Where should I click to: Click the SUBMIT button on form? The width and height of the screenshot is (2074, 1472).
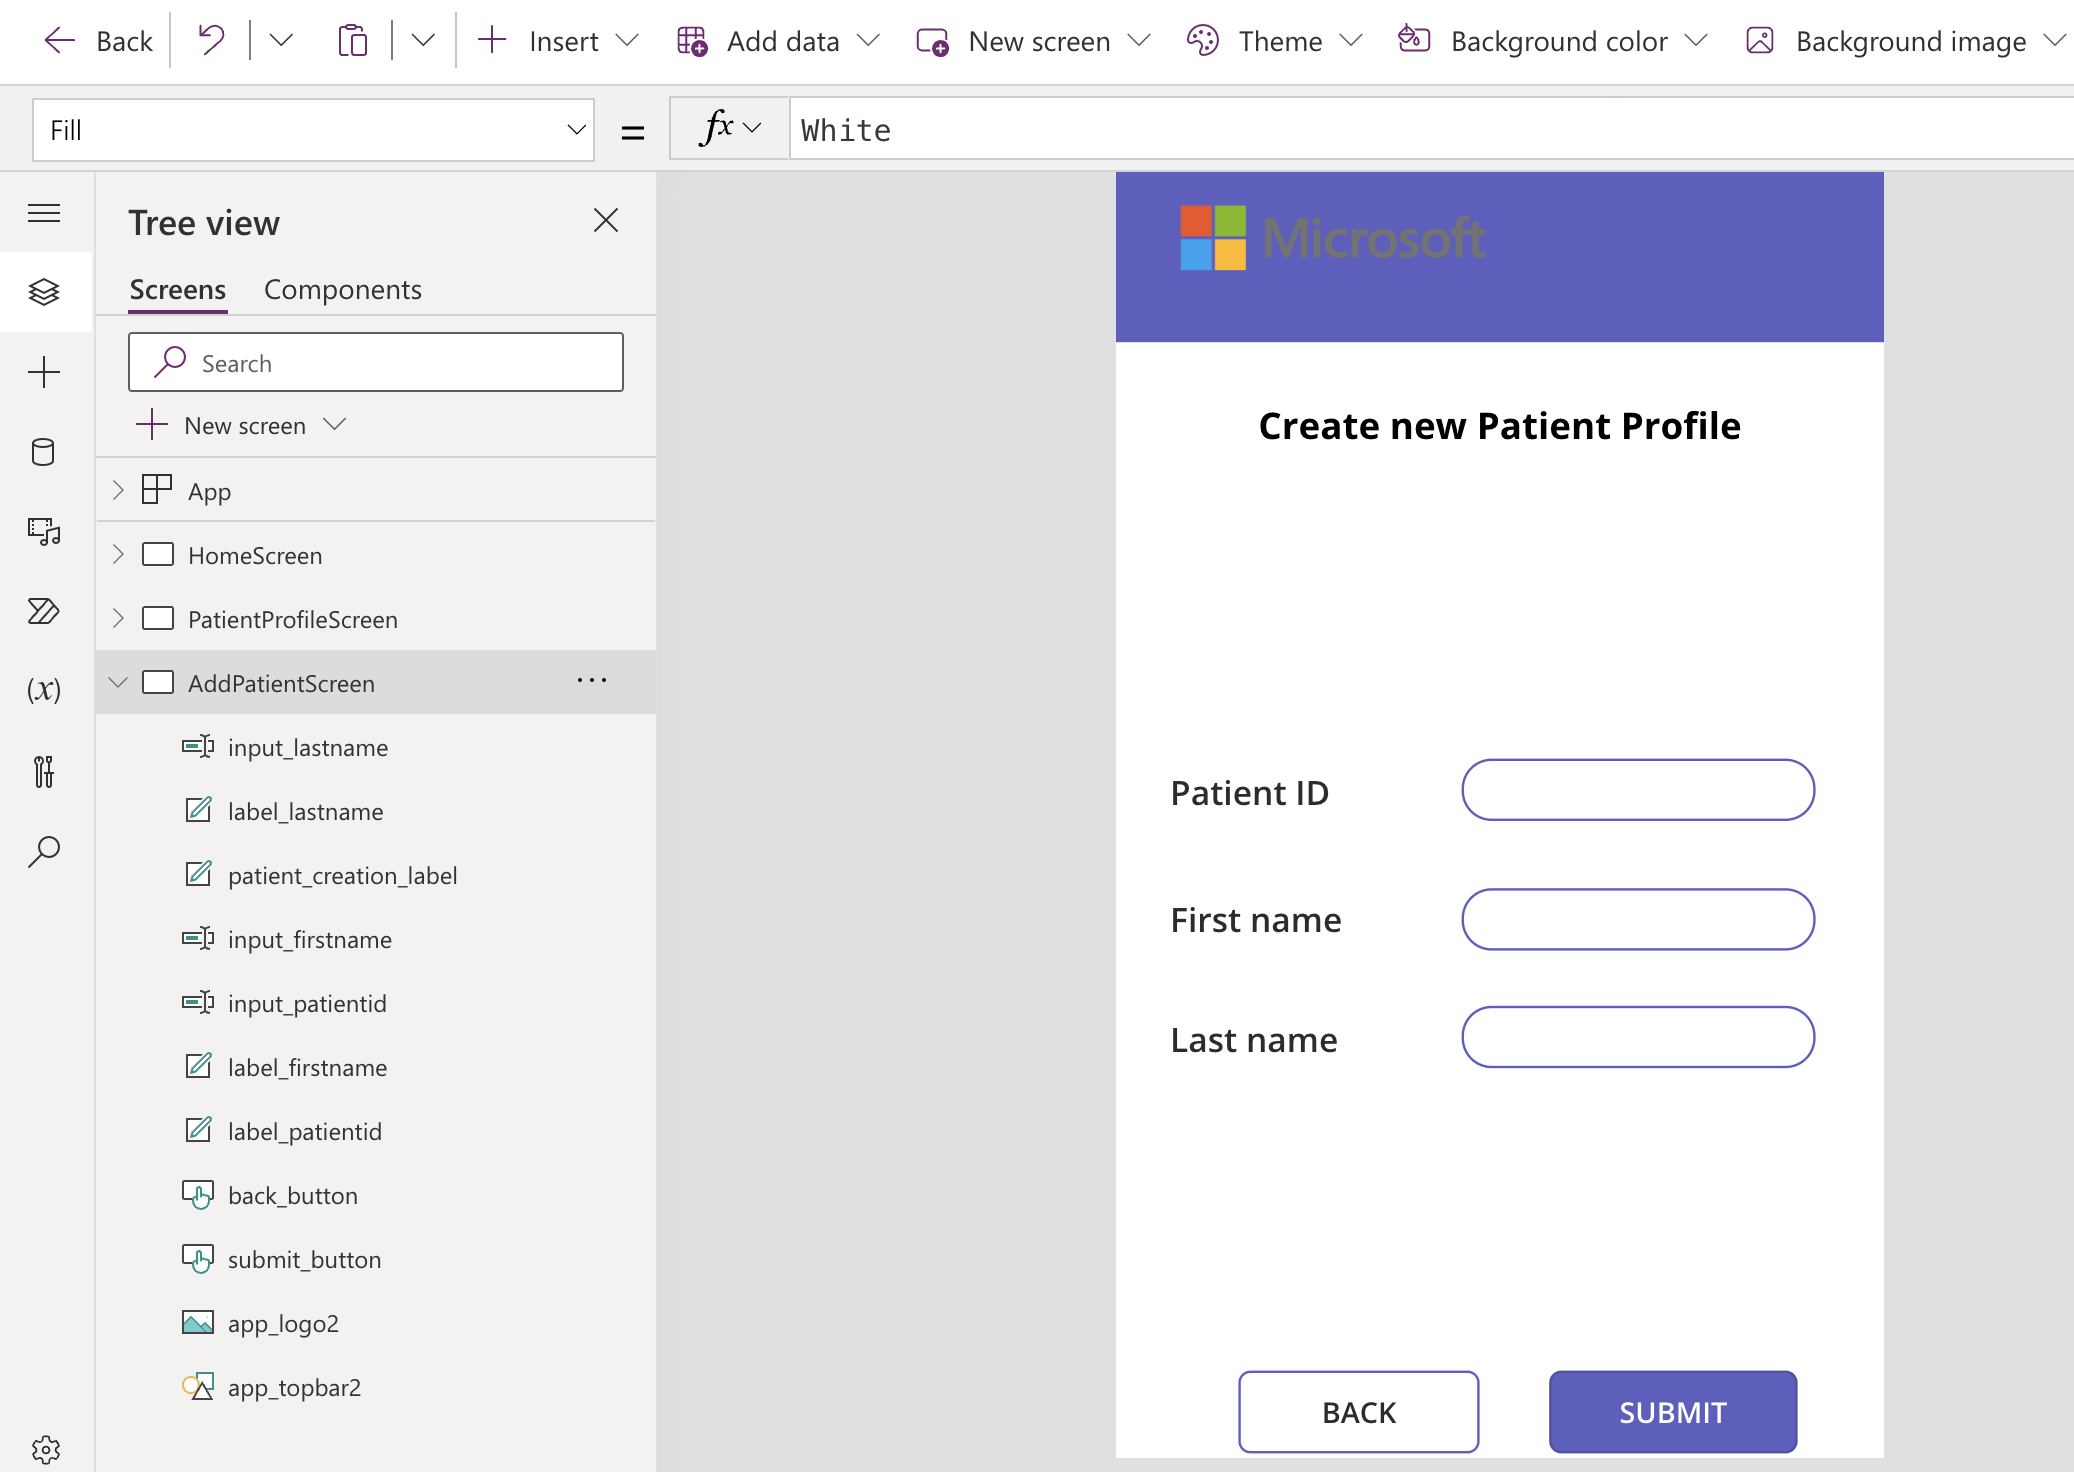[1671, 1411]
